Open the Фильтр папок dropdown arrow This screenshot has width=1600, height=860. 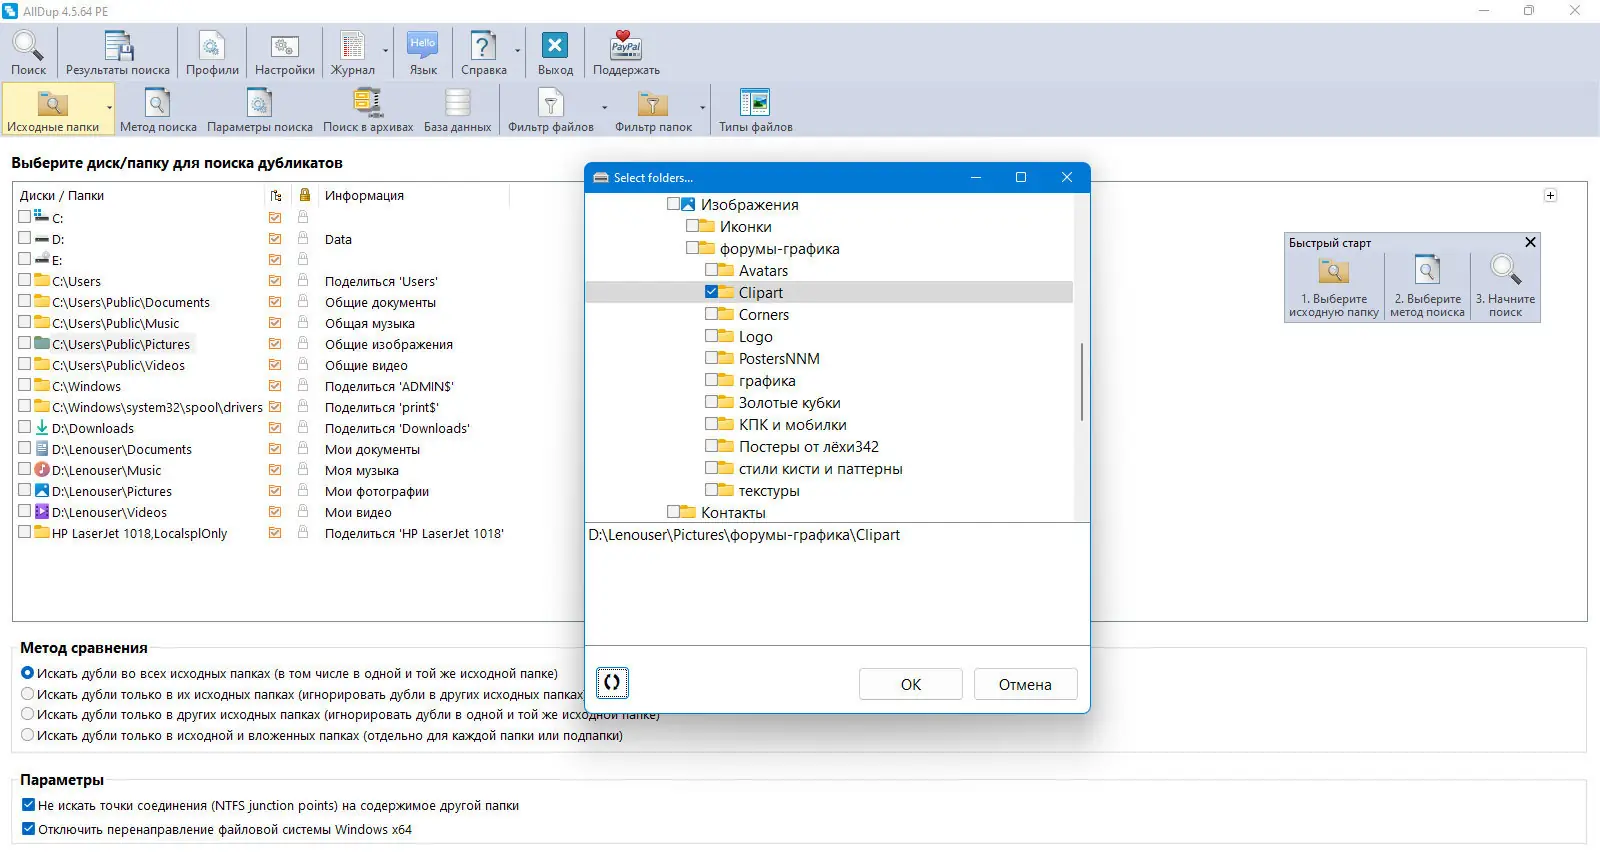click(x=702, y=107)
